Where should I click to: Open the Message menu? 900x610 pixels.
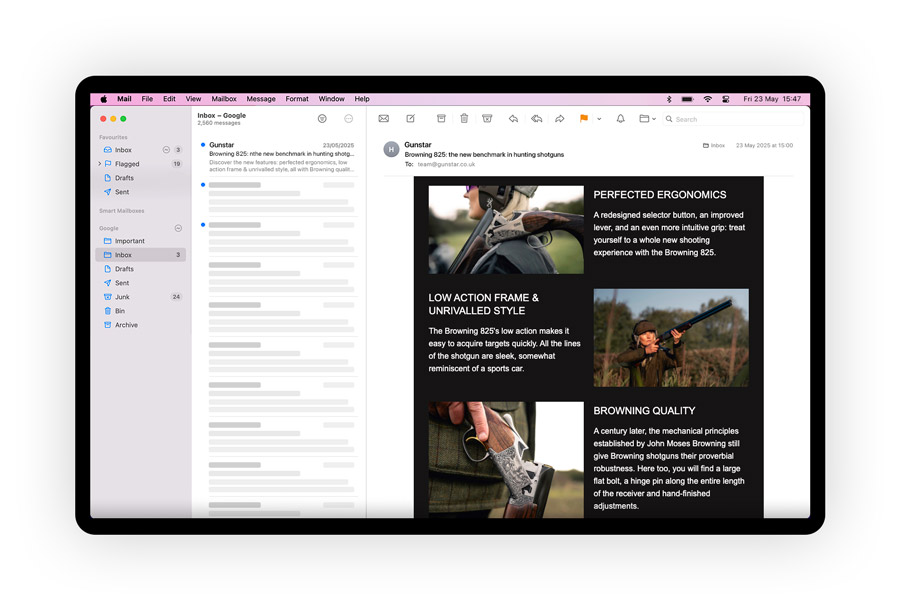[x=261, y=99]
